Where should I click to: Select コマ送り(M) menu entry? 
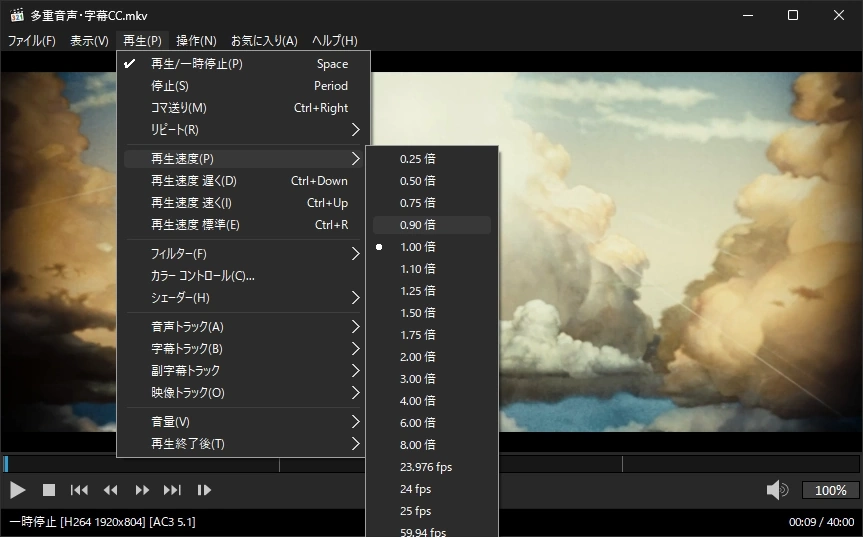point(242,108)
